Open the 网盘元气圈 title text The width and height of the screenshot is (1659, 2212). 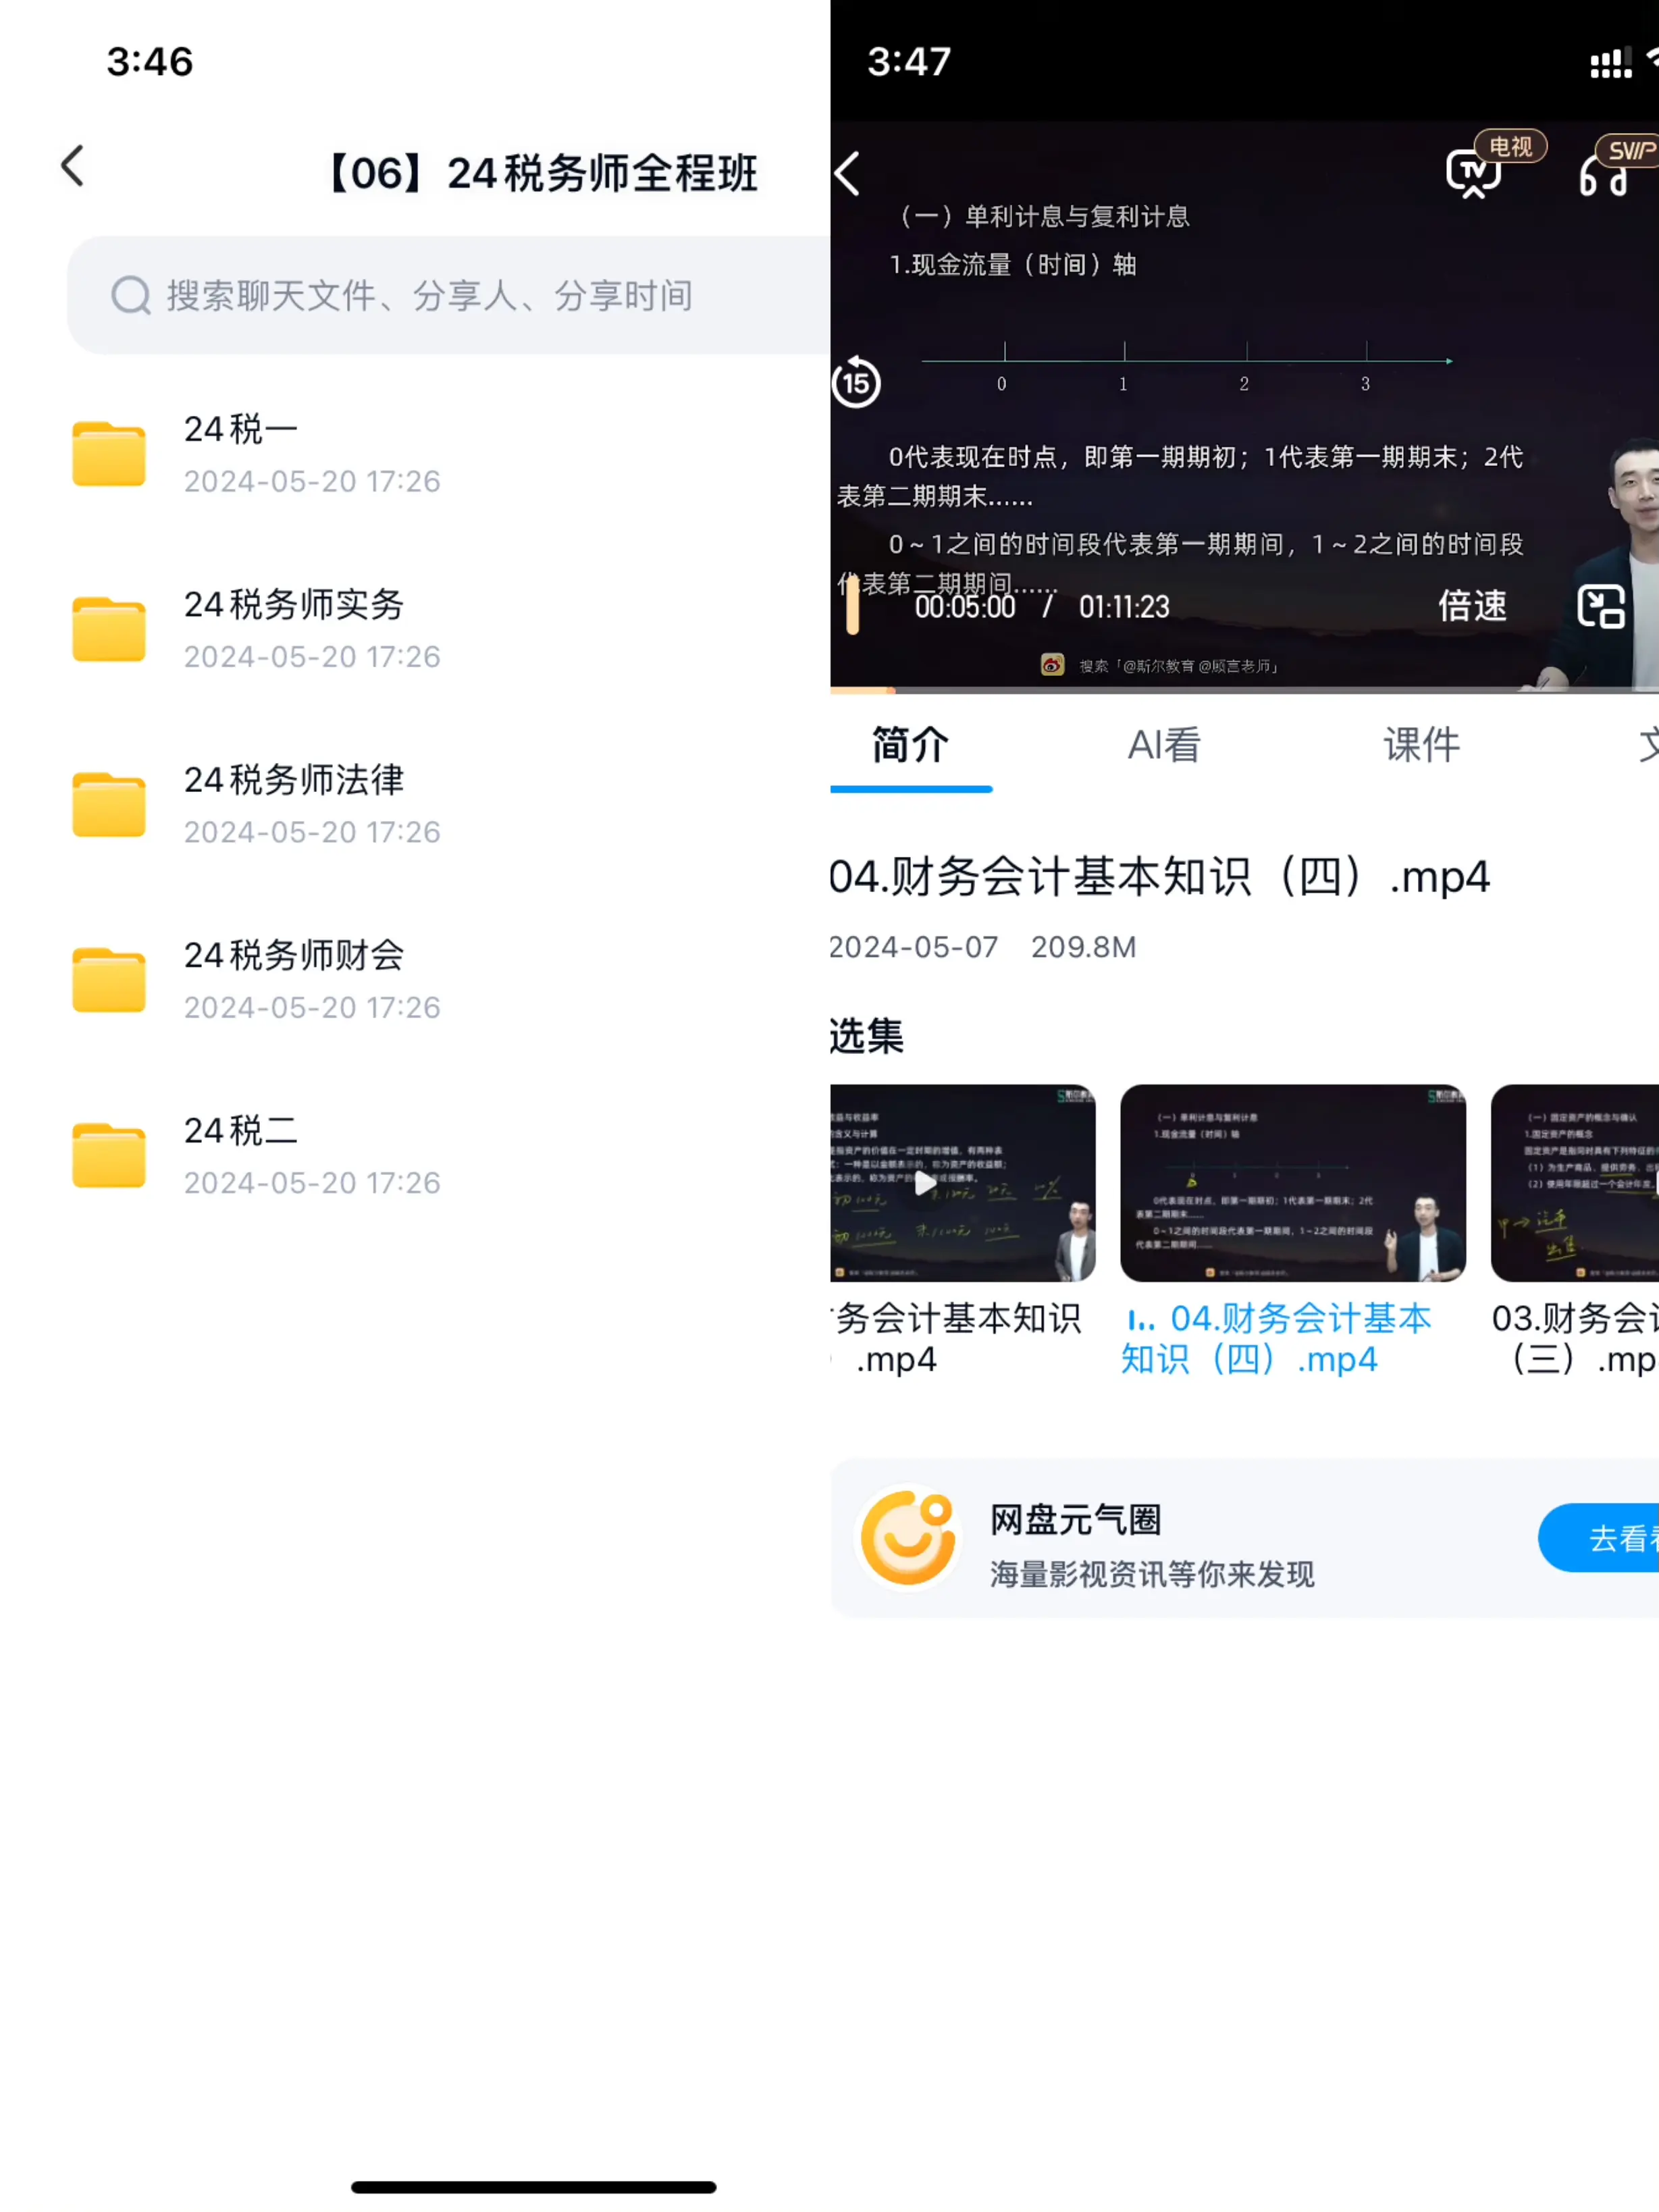[1076, 1520]
